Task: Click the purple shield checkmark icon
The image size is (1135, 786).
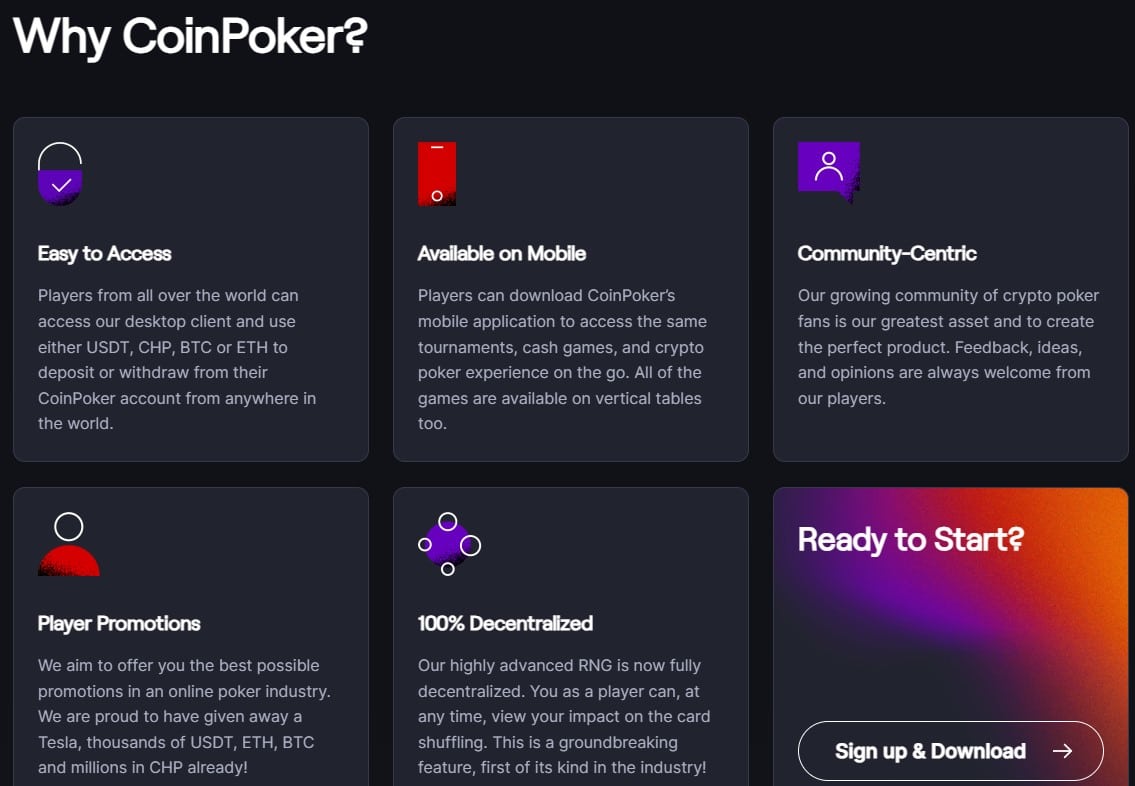Action: pos(60,174)
